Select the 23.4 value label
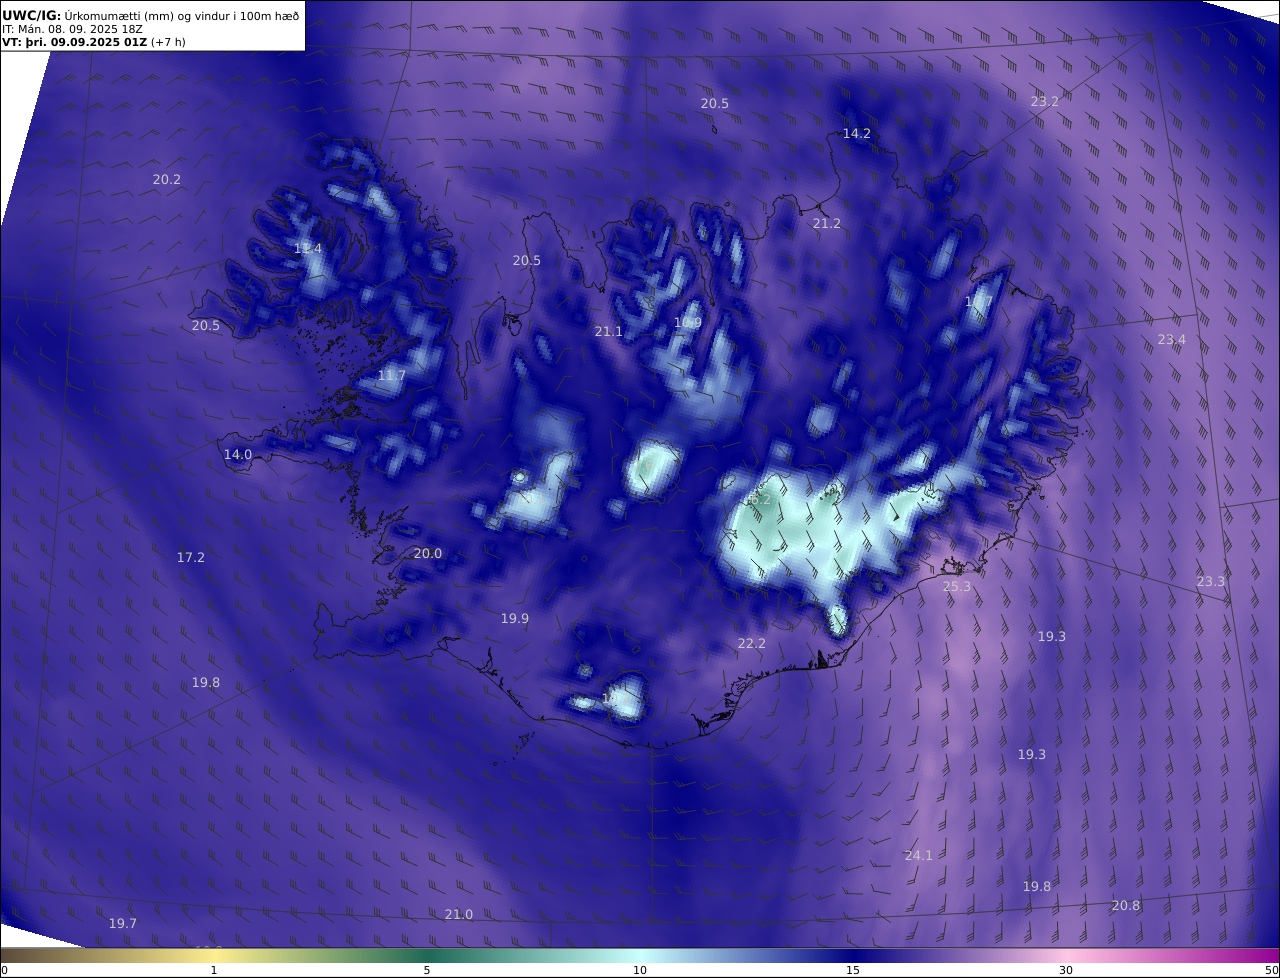 [x=1171, y=340]
